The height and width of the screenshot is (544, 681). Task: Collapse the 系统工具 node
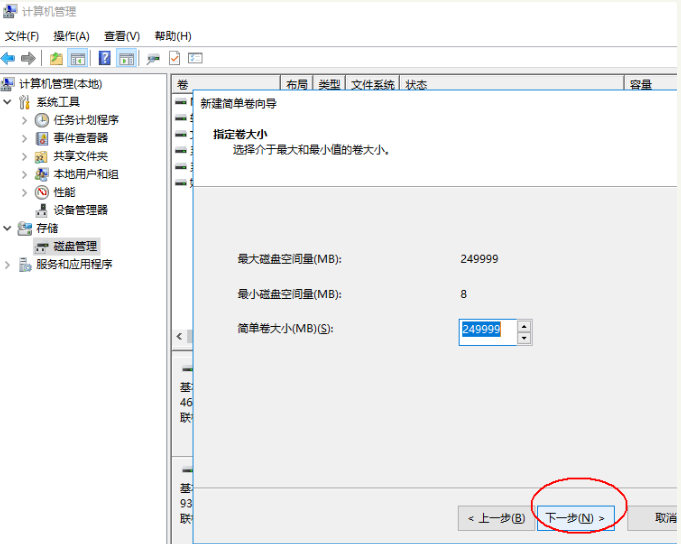(9, 102)
